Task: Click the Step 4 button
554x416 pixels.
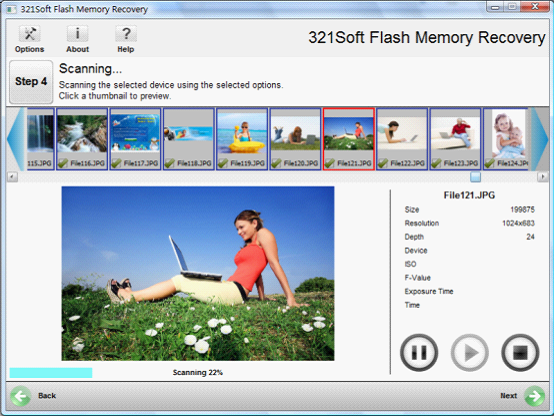Action: [x=31, y=82]
